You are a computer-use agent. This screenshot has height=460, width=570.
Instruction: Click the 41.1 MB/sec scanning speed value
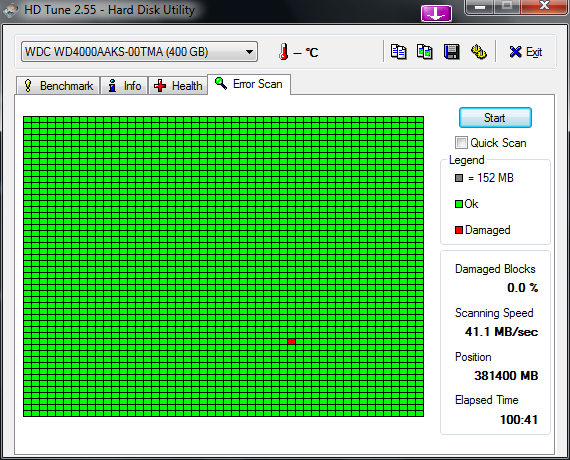[501, 332]
